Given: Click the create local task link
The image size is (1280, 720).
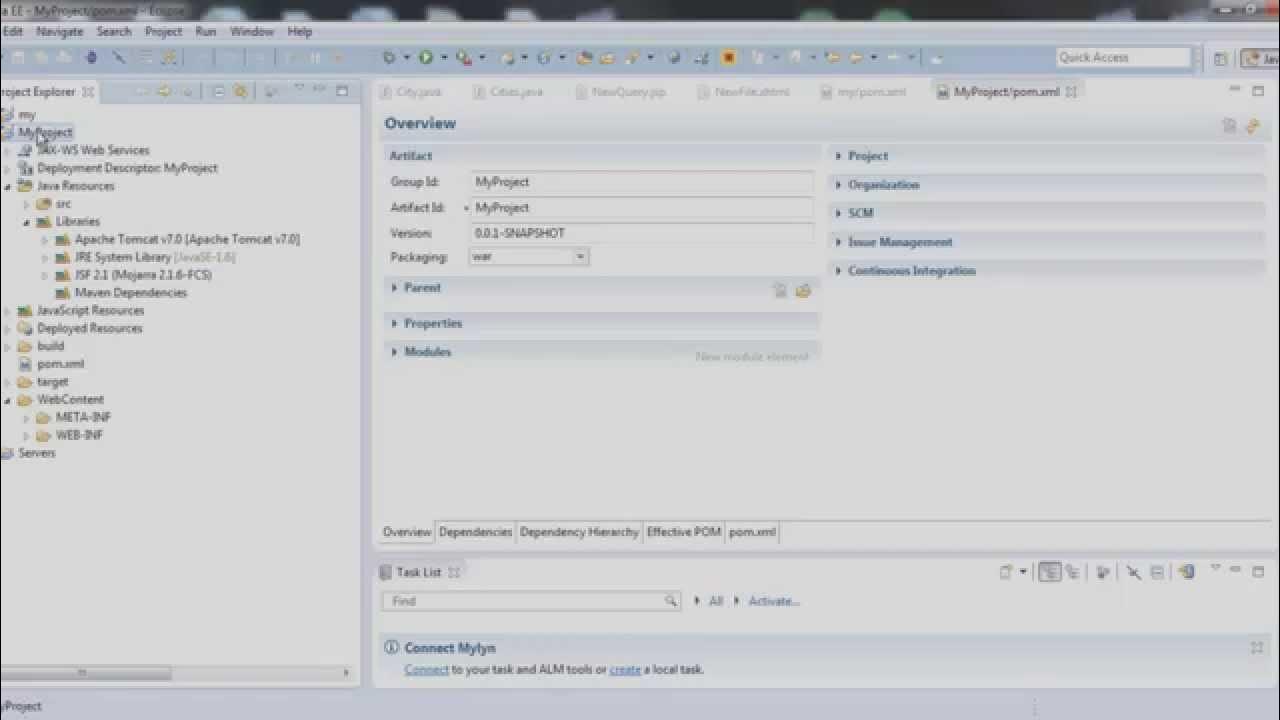Looking at the screenshot, I should tap(625, 670).
